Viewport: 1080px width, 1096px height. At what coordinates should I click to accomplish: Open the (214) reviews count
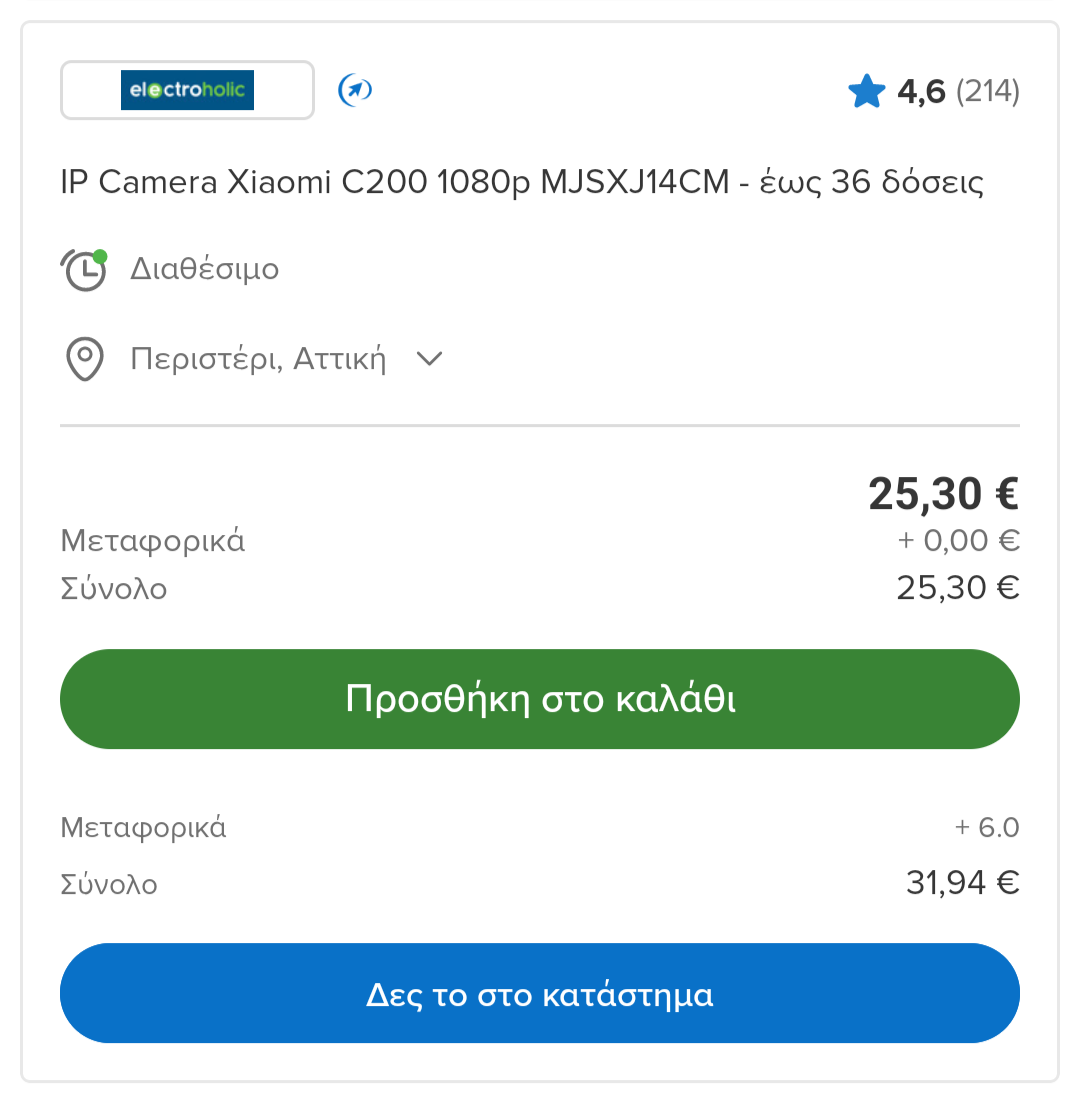click(987, 93)
